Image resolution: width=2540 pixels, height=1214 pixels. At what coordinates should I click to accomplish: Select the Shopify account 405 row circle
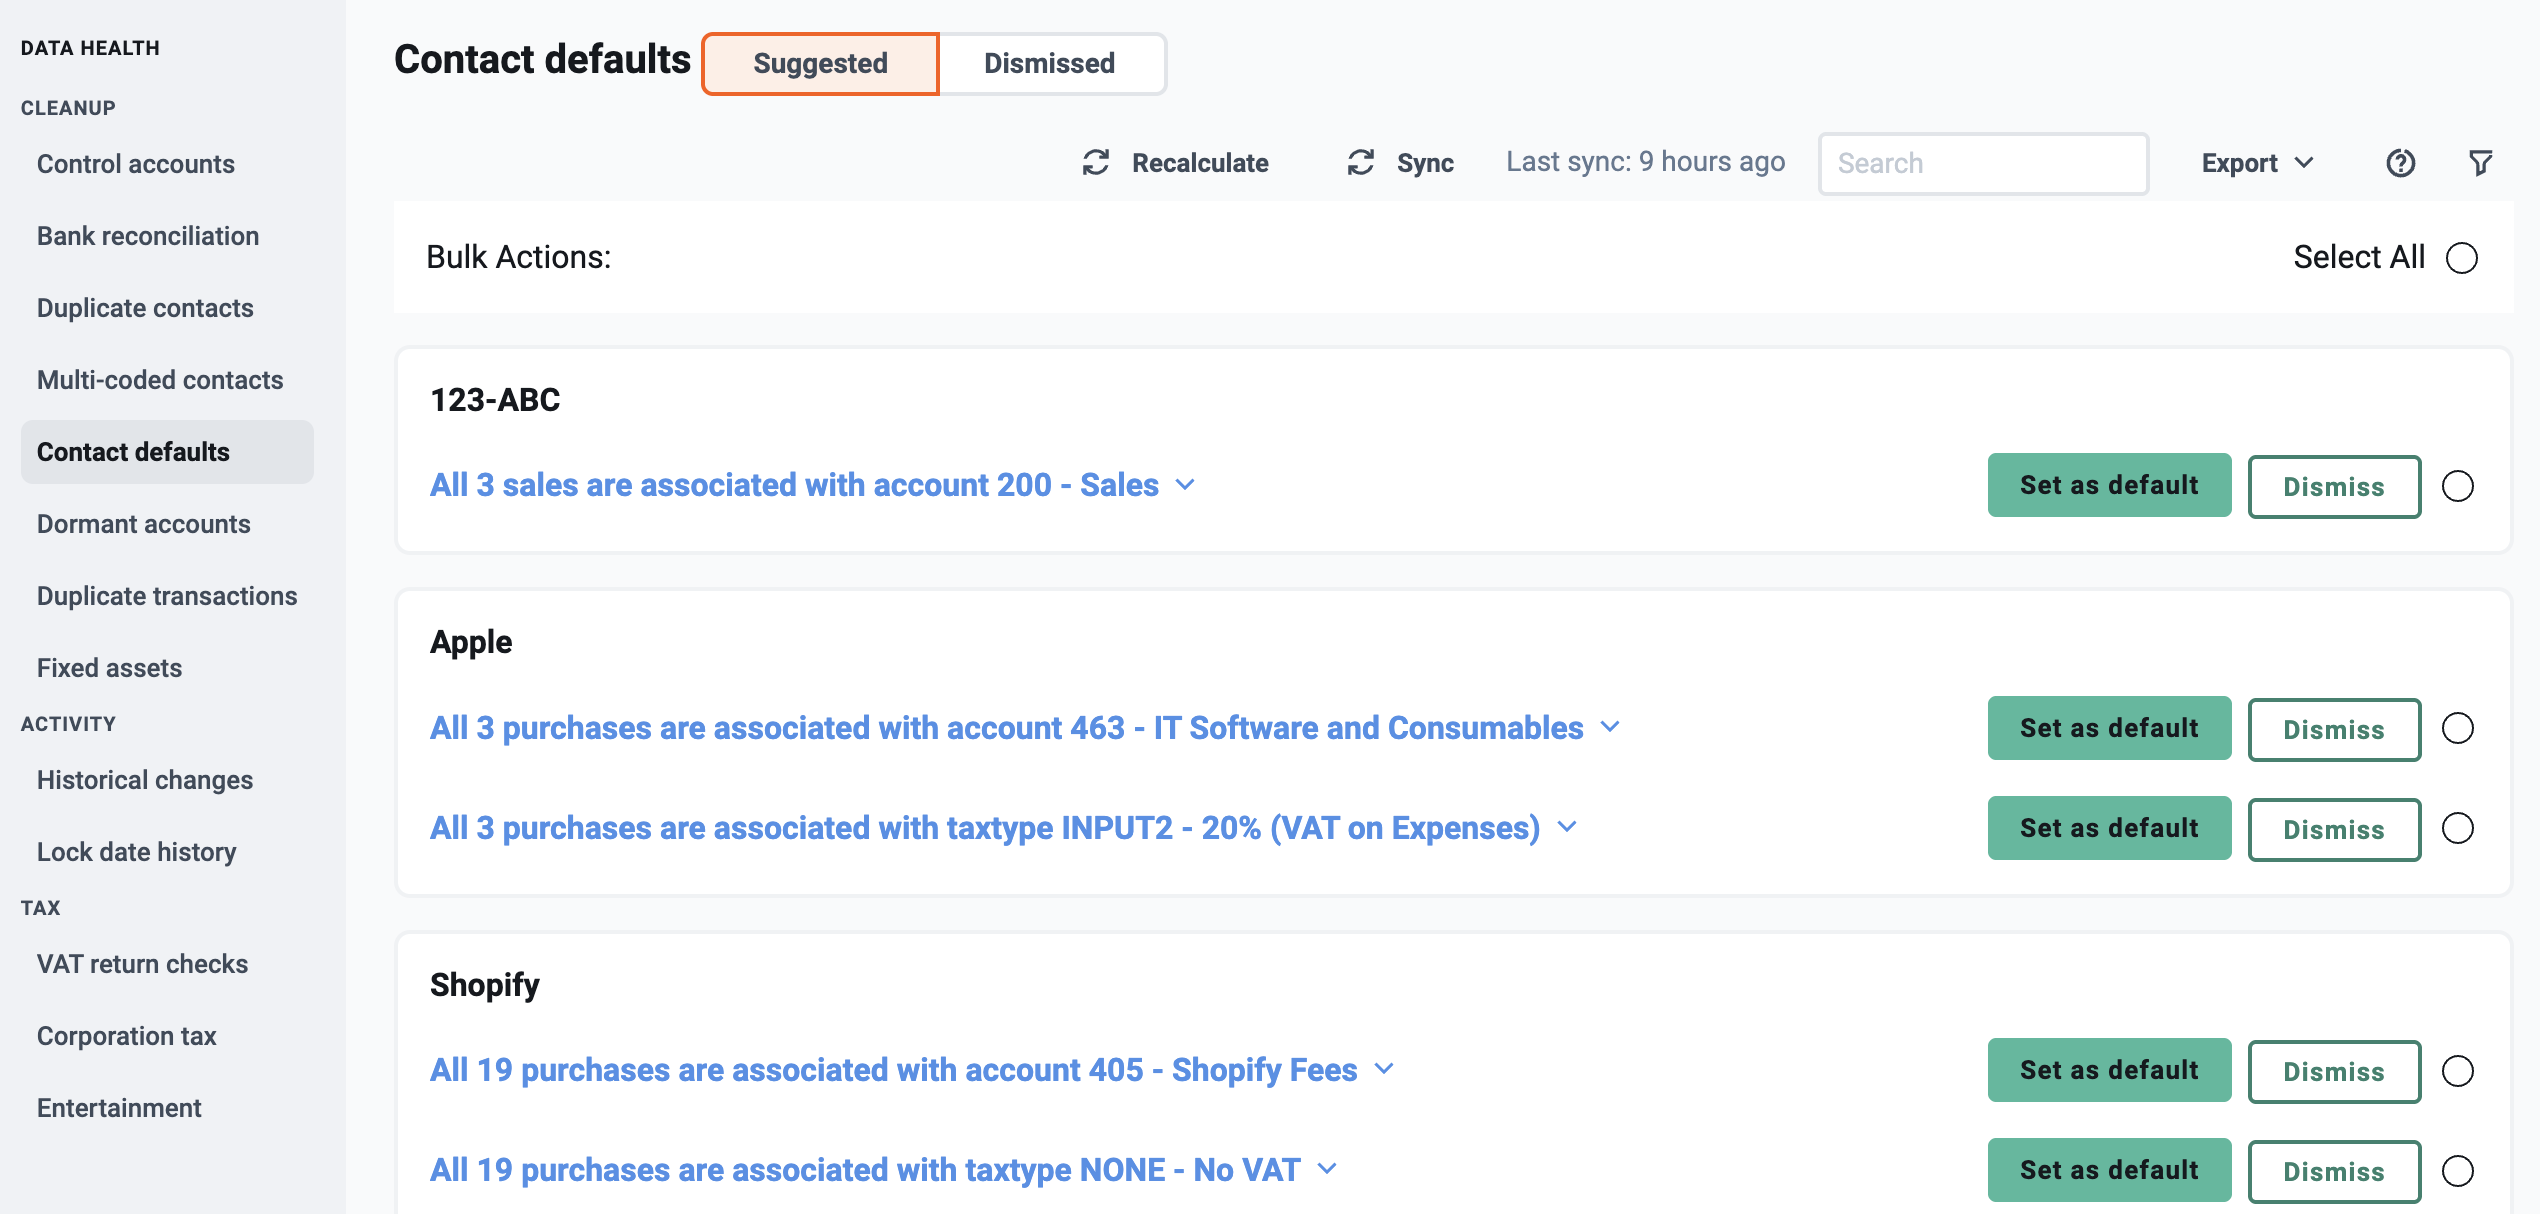2457,1071
